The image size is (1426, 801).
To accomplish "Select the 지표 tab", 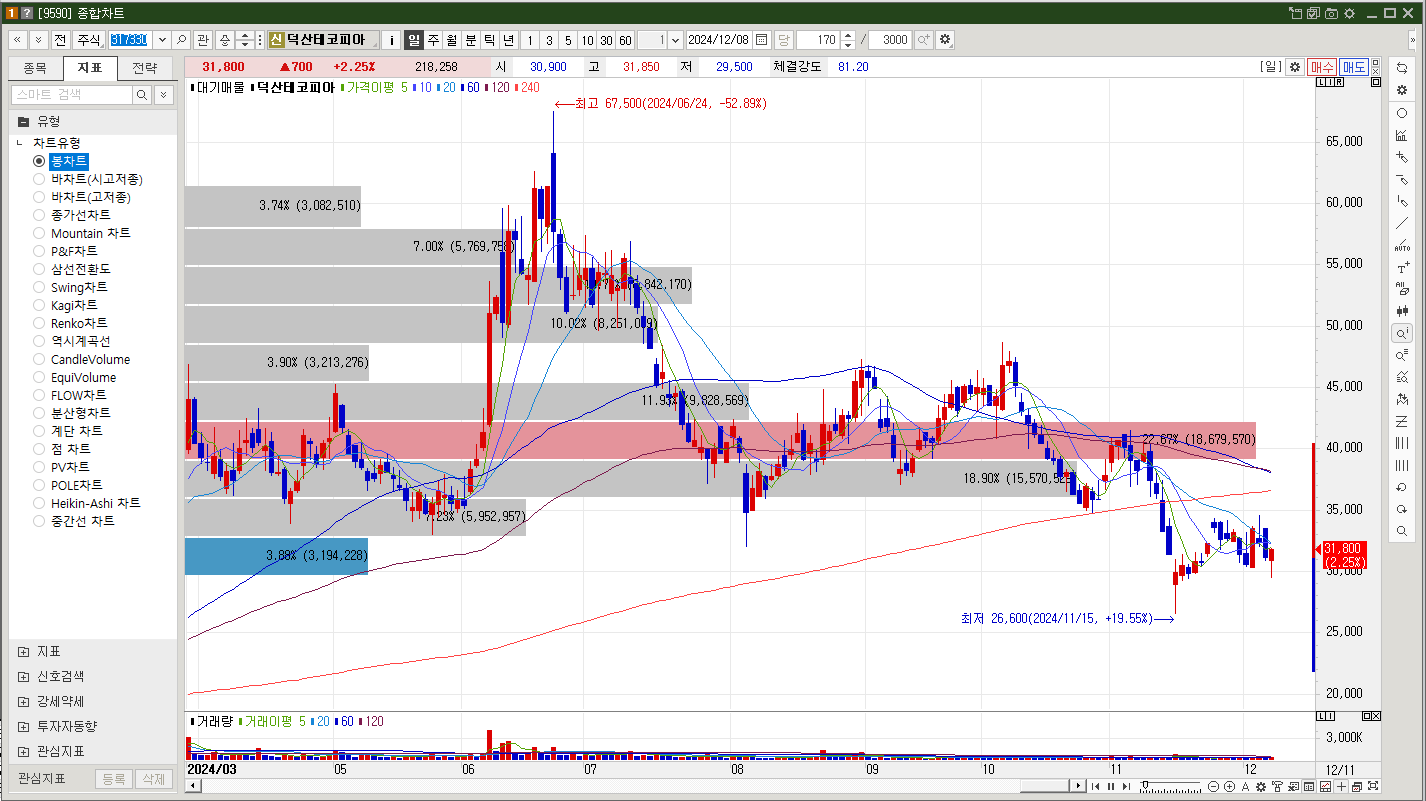I will pyautogui.click(x=90, y=69).
